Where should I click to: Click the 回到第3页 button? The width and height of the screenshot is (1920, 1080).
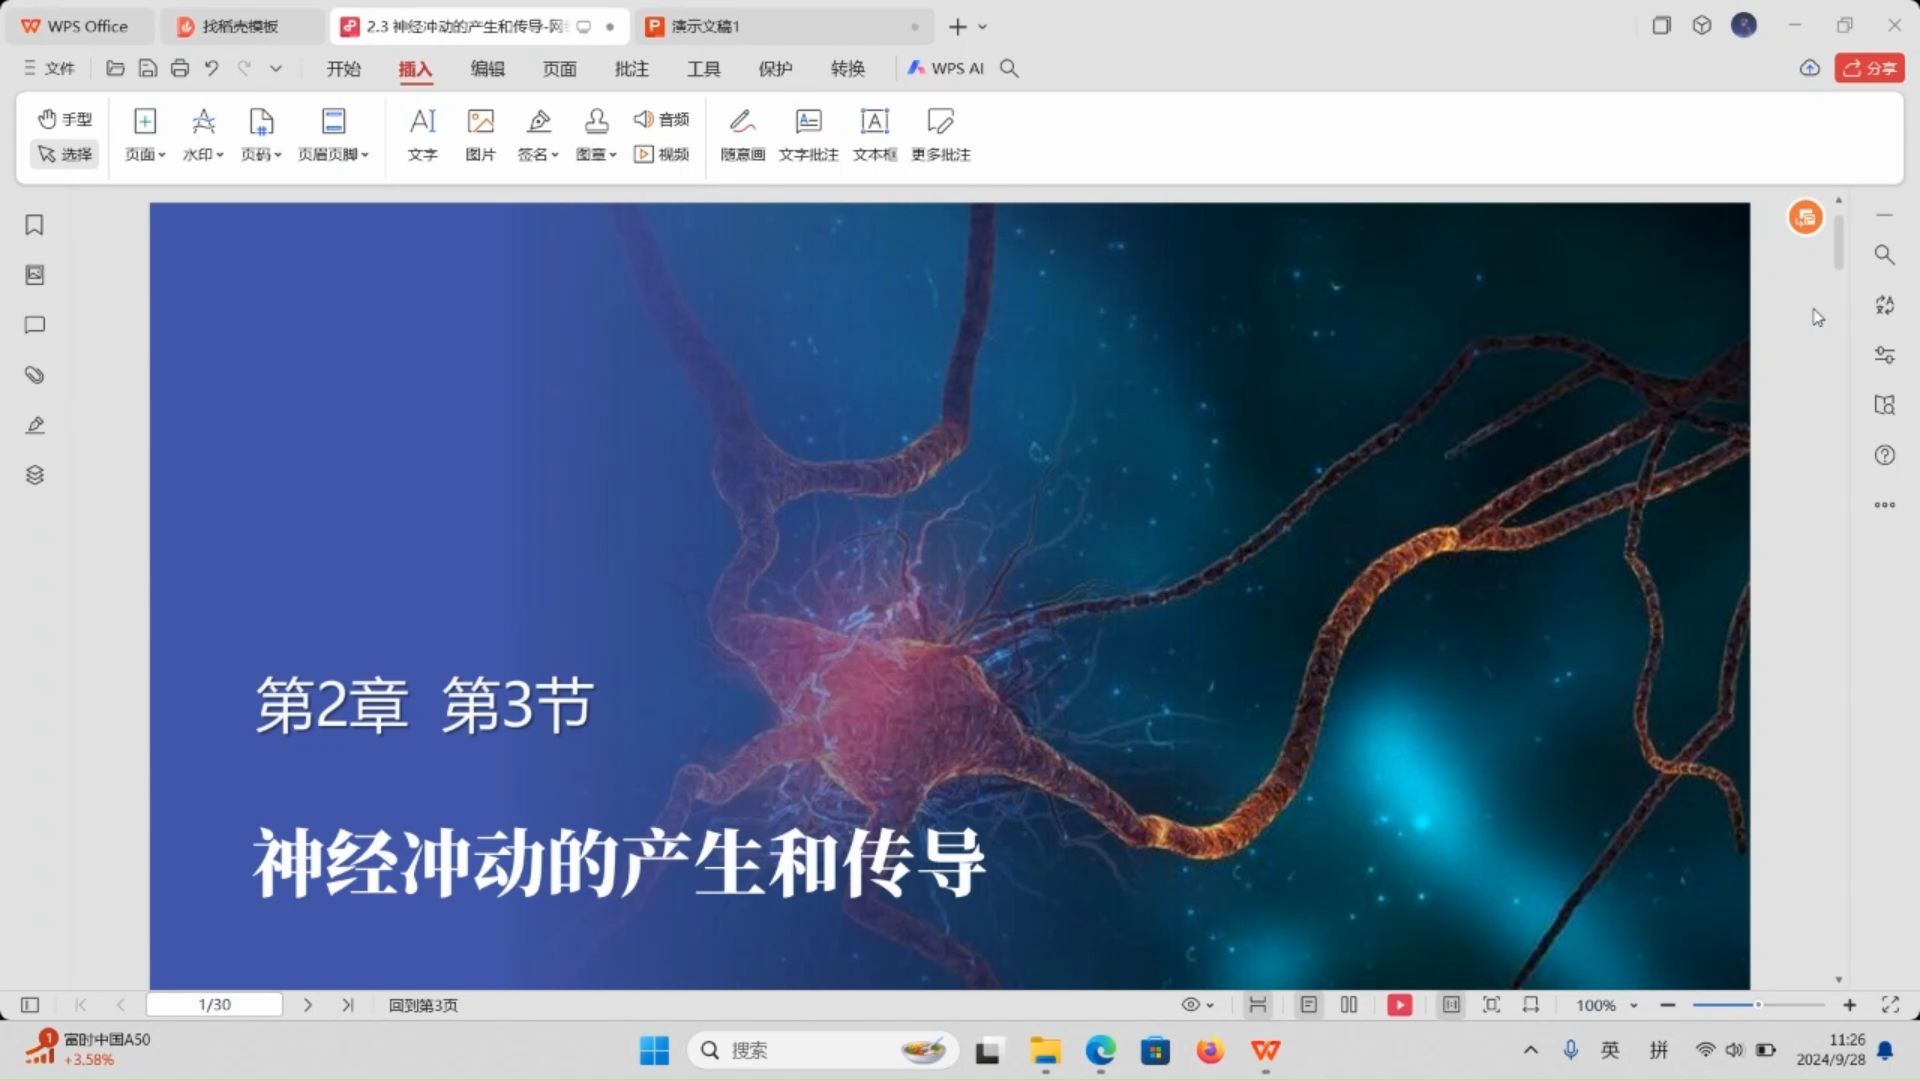tap(422, 1005)
